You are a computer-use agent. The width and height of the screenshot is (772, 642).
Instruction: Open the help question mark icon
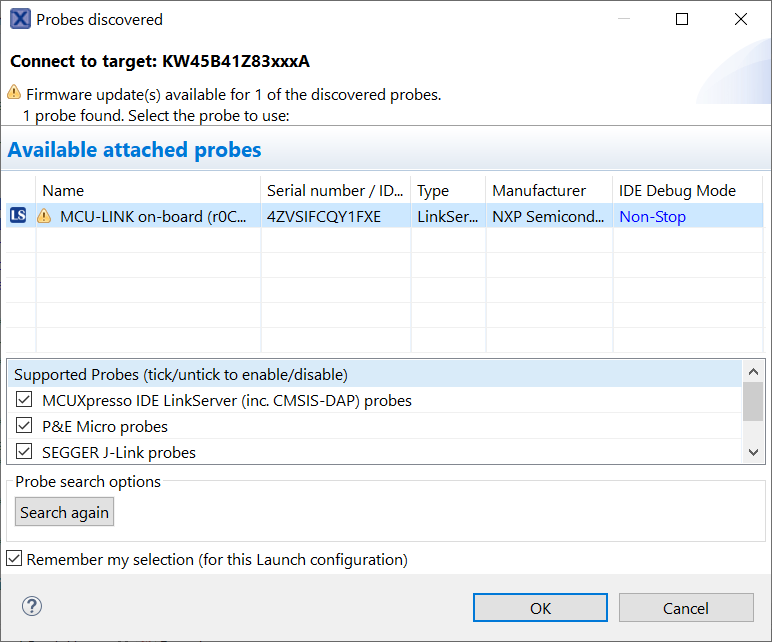click(x=32, y=606)
